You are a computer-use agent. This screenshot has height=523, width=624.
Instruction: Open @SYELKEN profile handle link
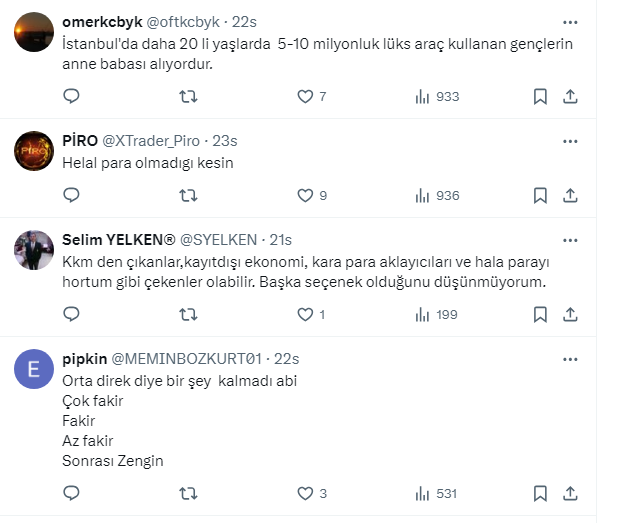click(x=220, y=240)
